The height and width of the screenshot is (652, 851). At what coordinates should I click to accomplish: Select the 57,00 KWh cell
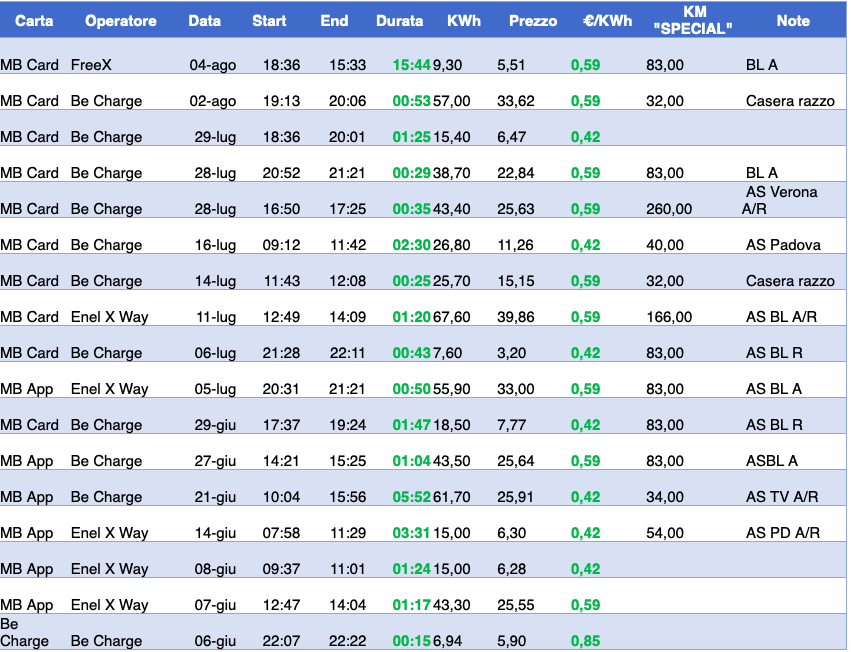coord(452,101)
